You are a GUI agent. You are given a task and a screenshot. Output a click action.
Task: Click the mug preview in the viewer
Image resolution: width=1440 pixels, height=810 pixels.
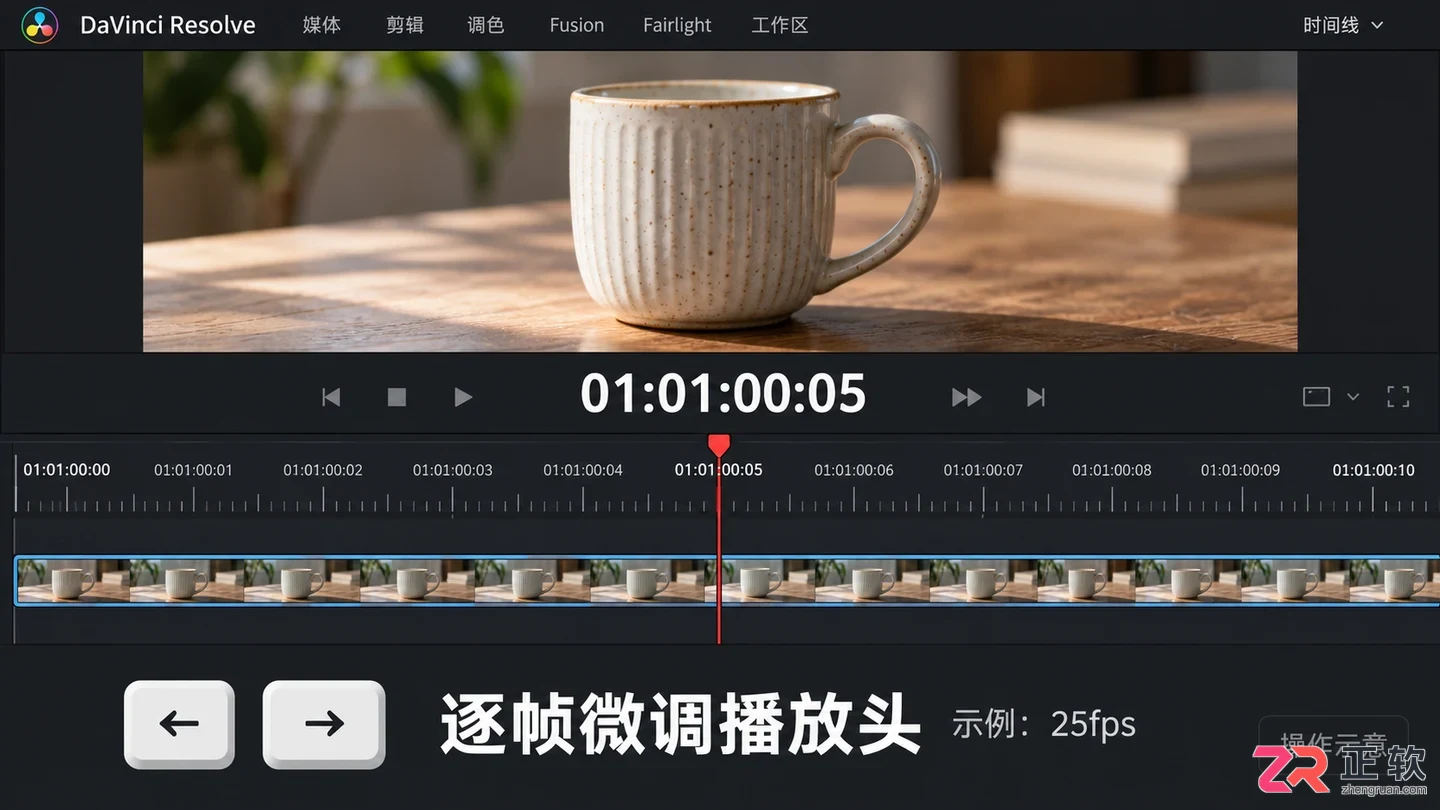click(x=720, y=202)
